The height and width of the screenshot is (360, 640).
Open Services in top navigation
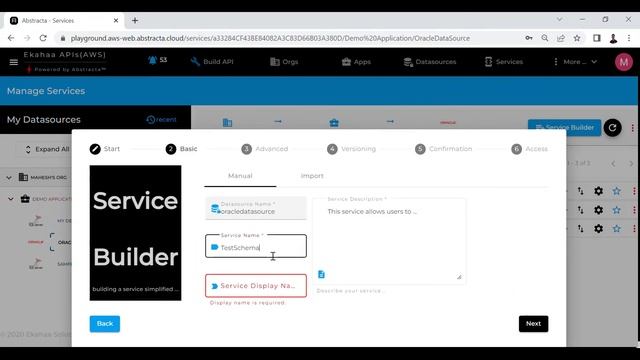504,62
